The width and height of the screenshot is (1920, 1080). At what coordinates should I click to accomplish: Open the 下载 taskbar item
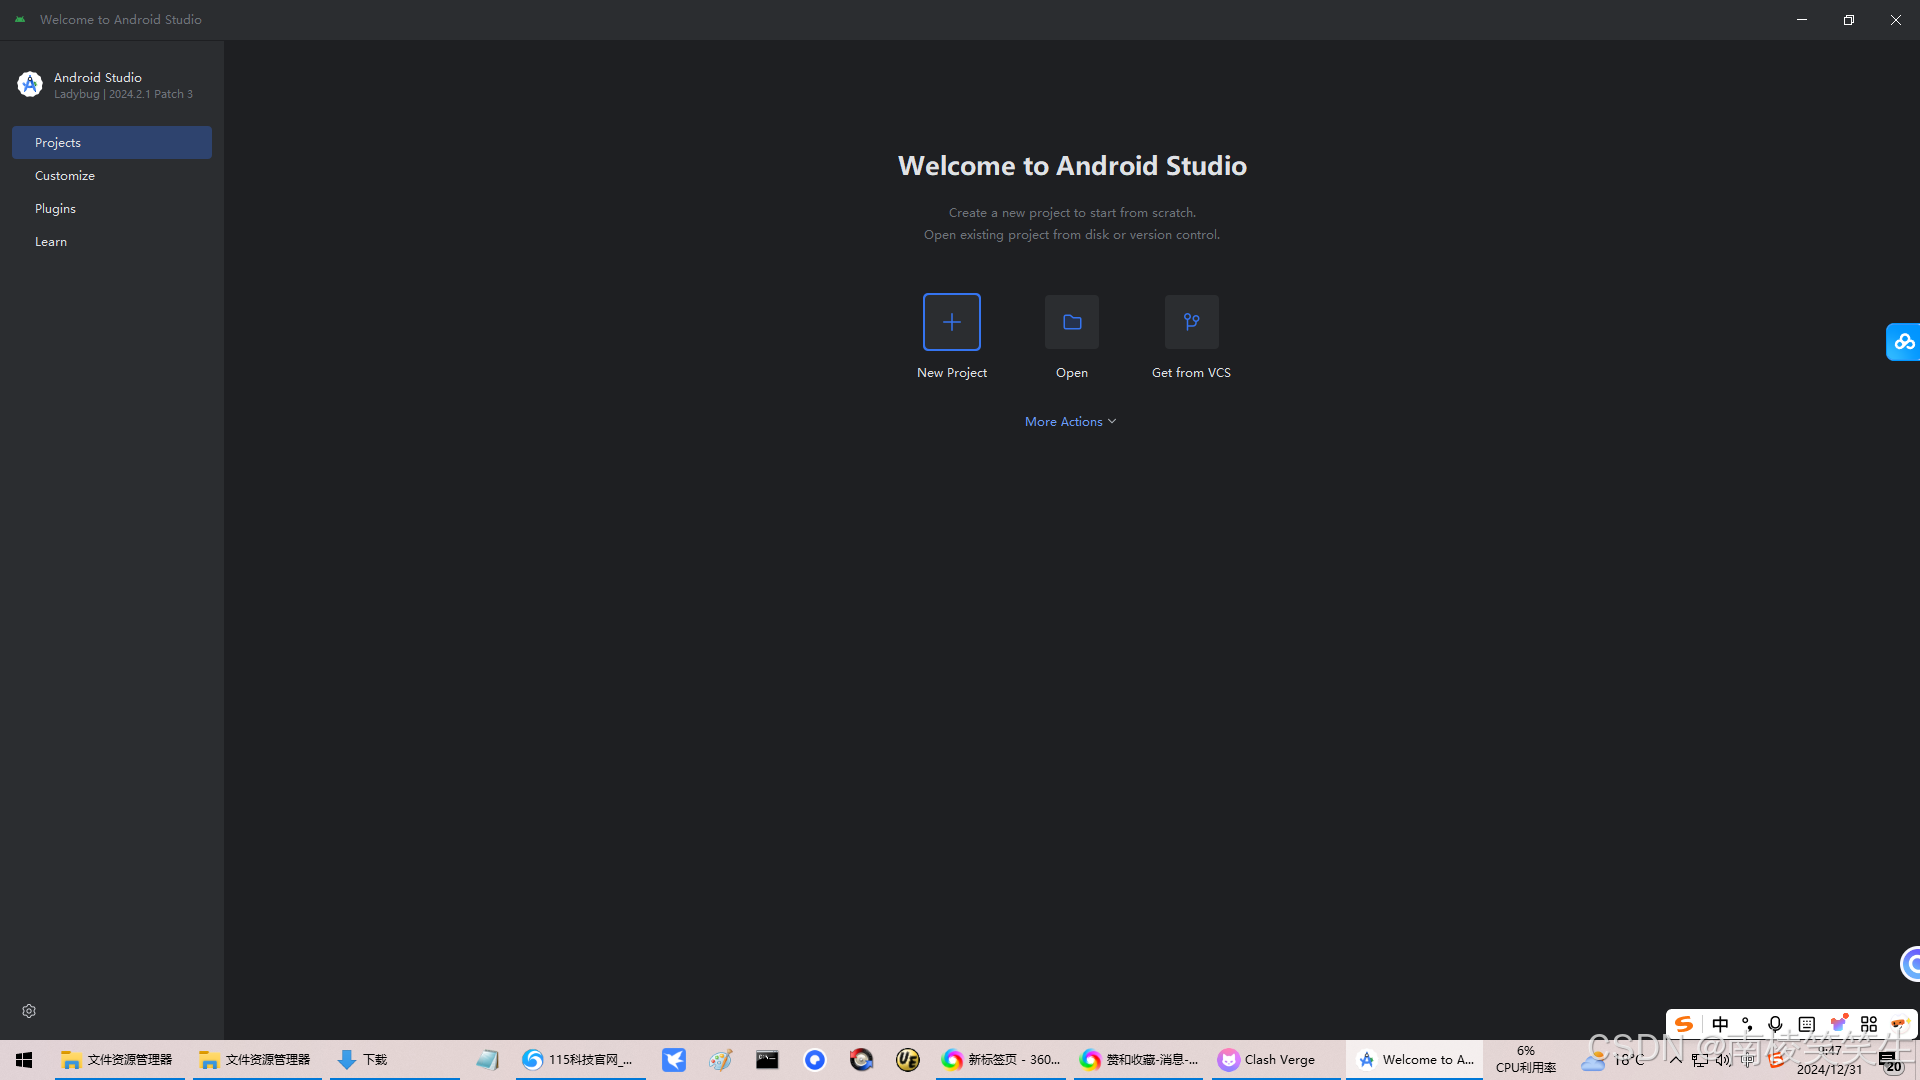(x=394, y=1059)
